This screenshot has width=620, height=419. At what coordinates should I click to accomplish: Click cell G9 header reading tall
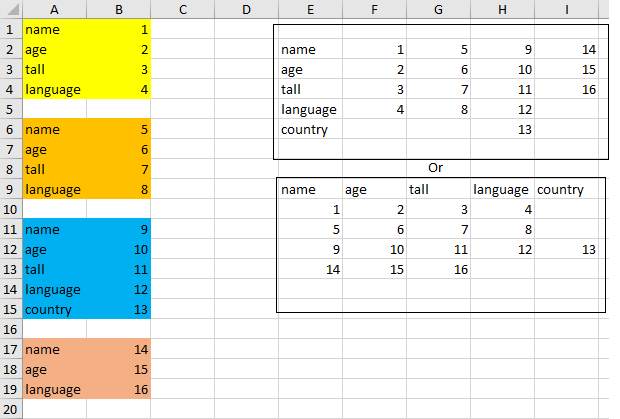click(438, 189)
